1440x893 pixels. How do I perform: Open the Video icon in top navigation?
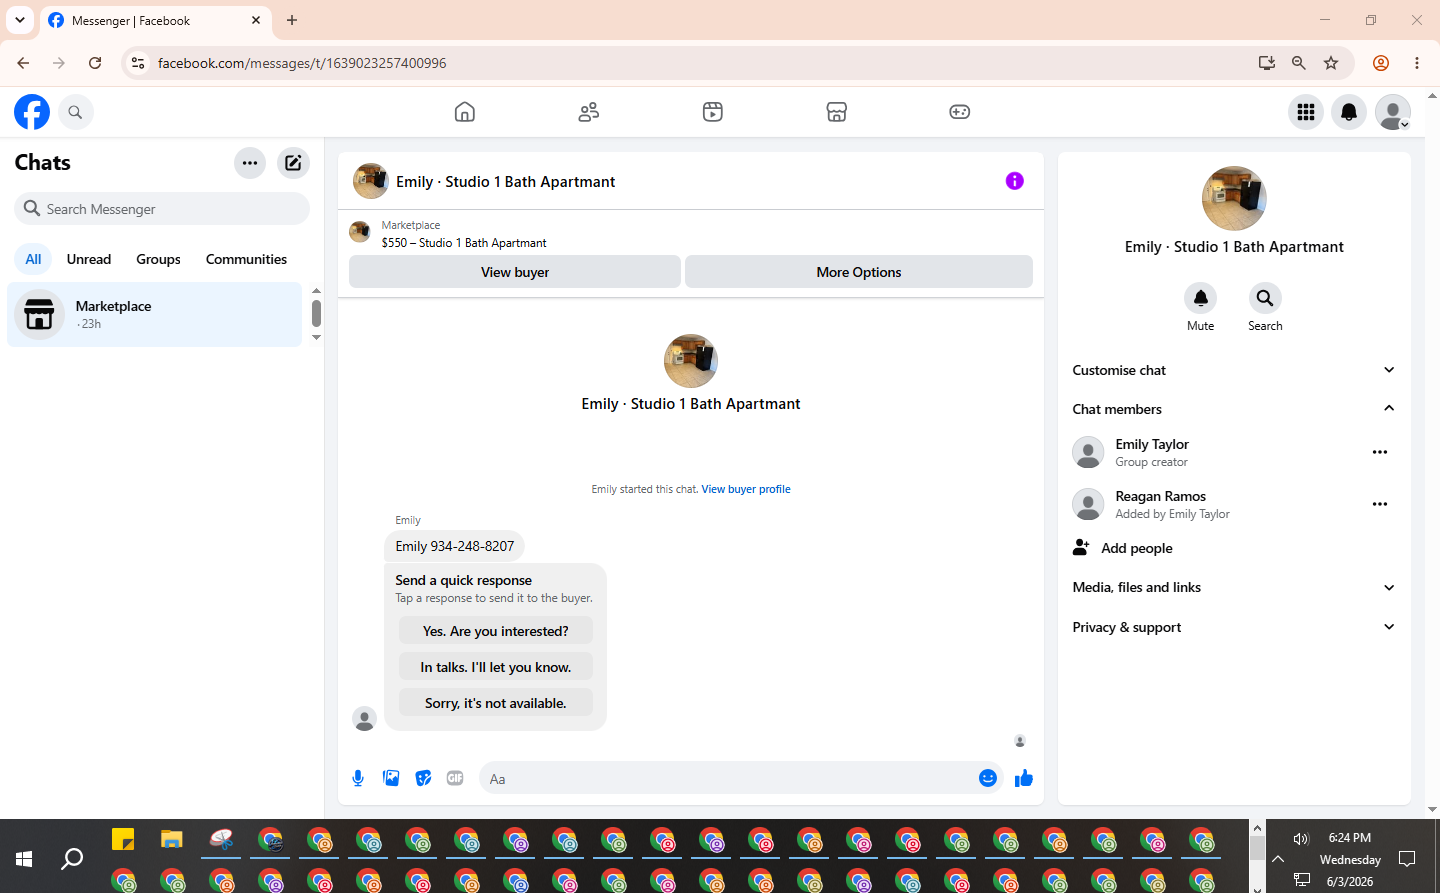pos(713,112)
